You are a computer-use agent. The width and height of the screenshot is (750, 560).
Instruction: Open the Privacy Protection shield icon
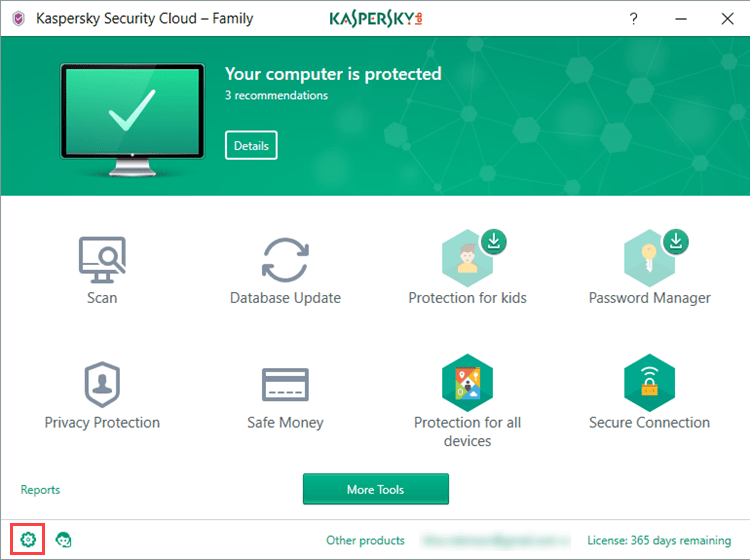pos(101,384)
